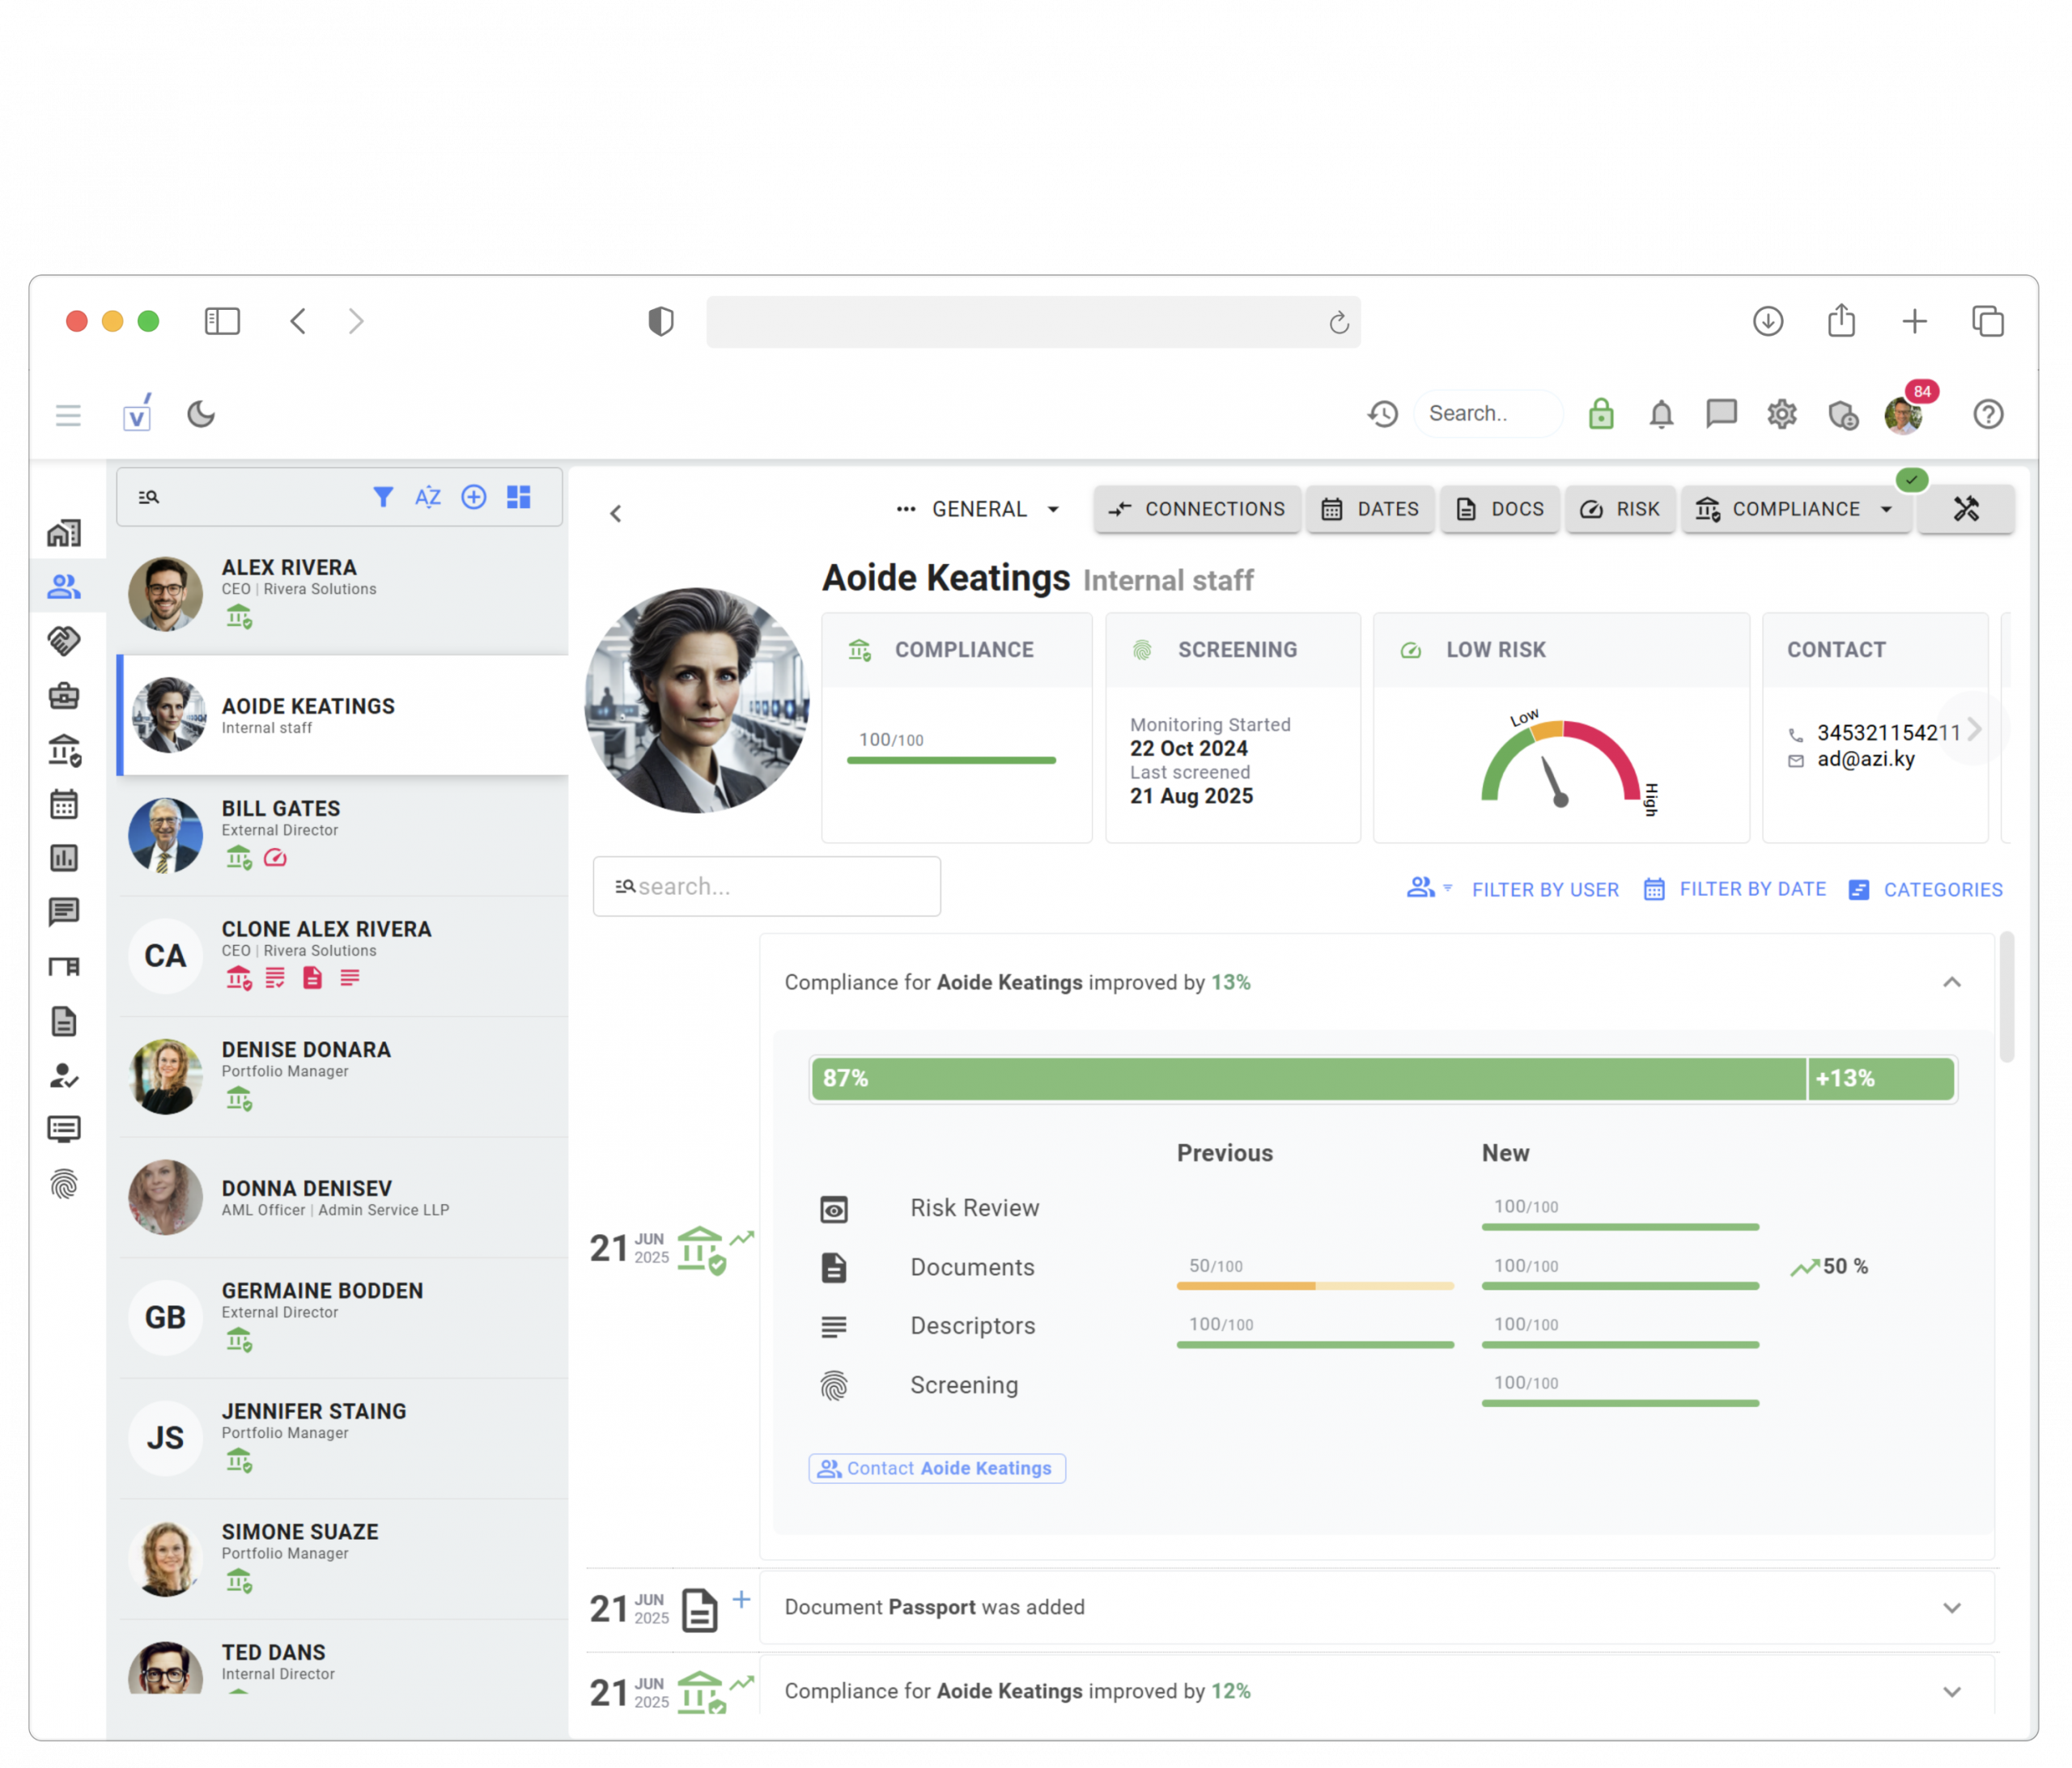Image resolution: width=2072 pixels, height=1768 pixels.
Task: Switch to grid view icon
Action: 519,497
